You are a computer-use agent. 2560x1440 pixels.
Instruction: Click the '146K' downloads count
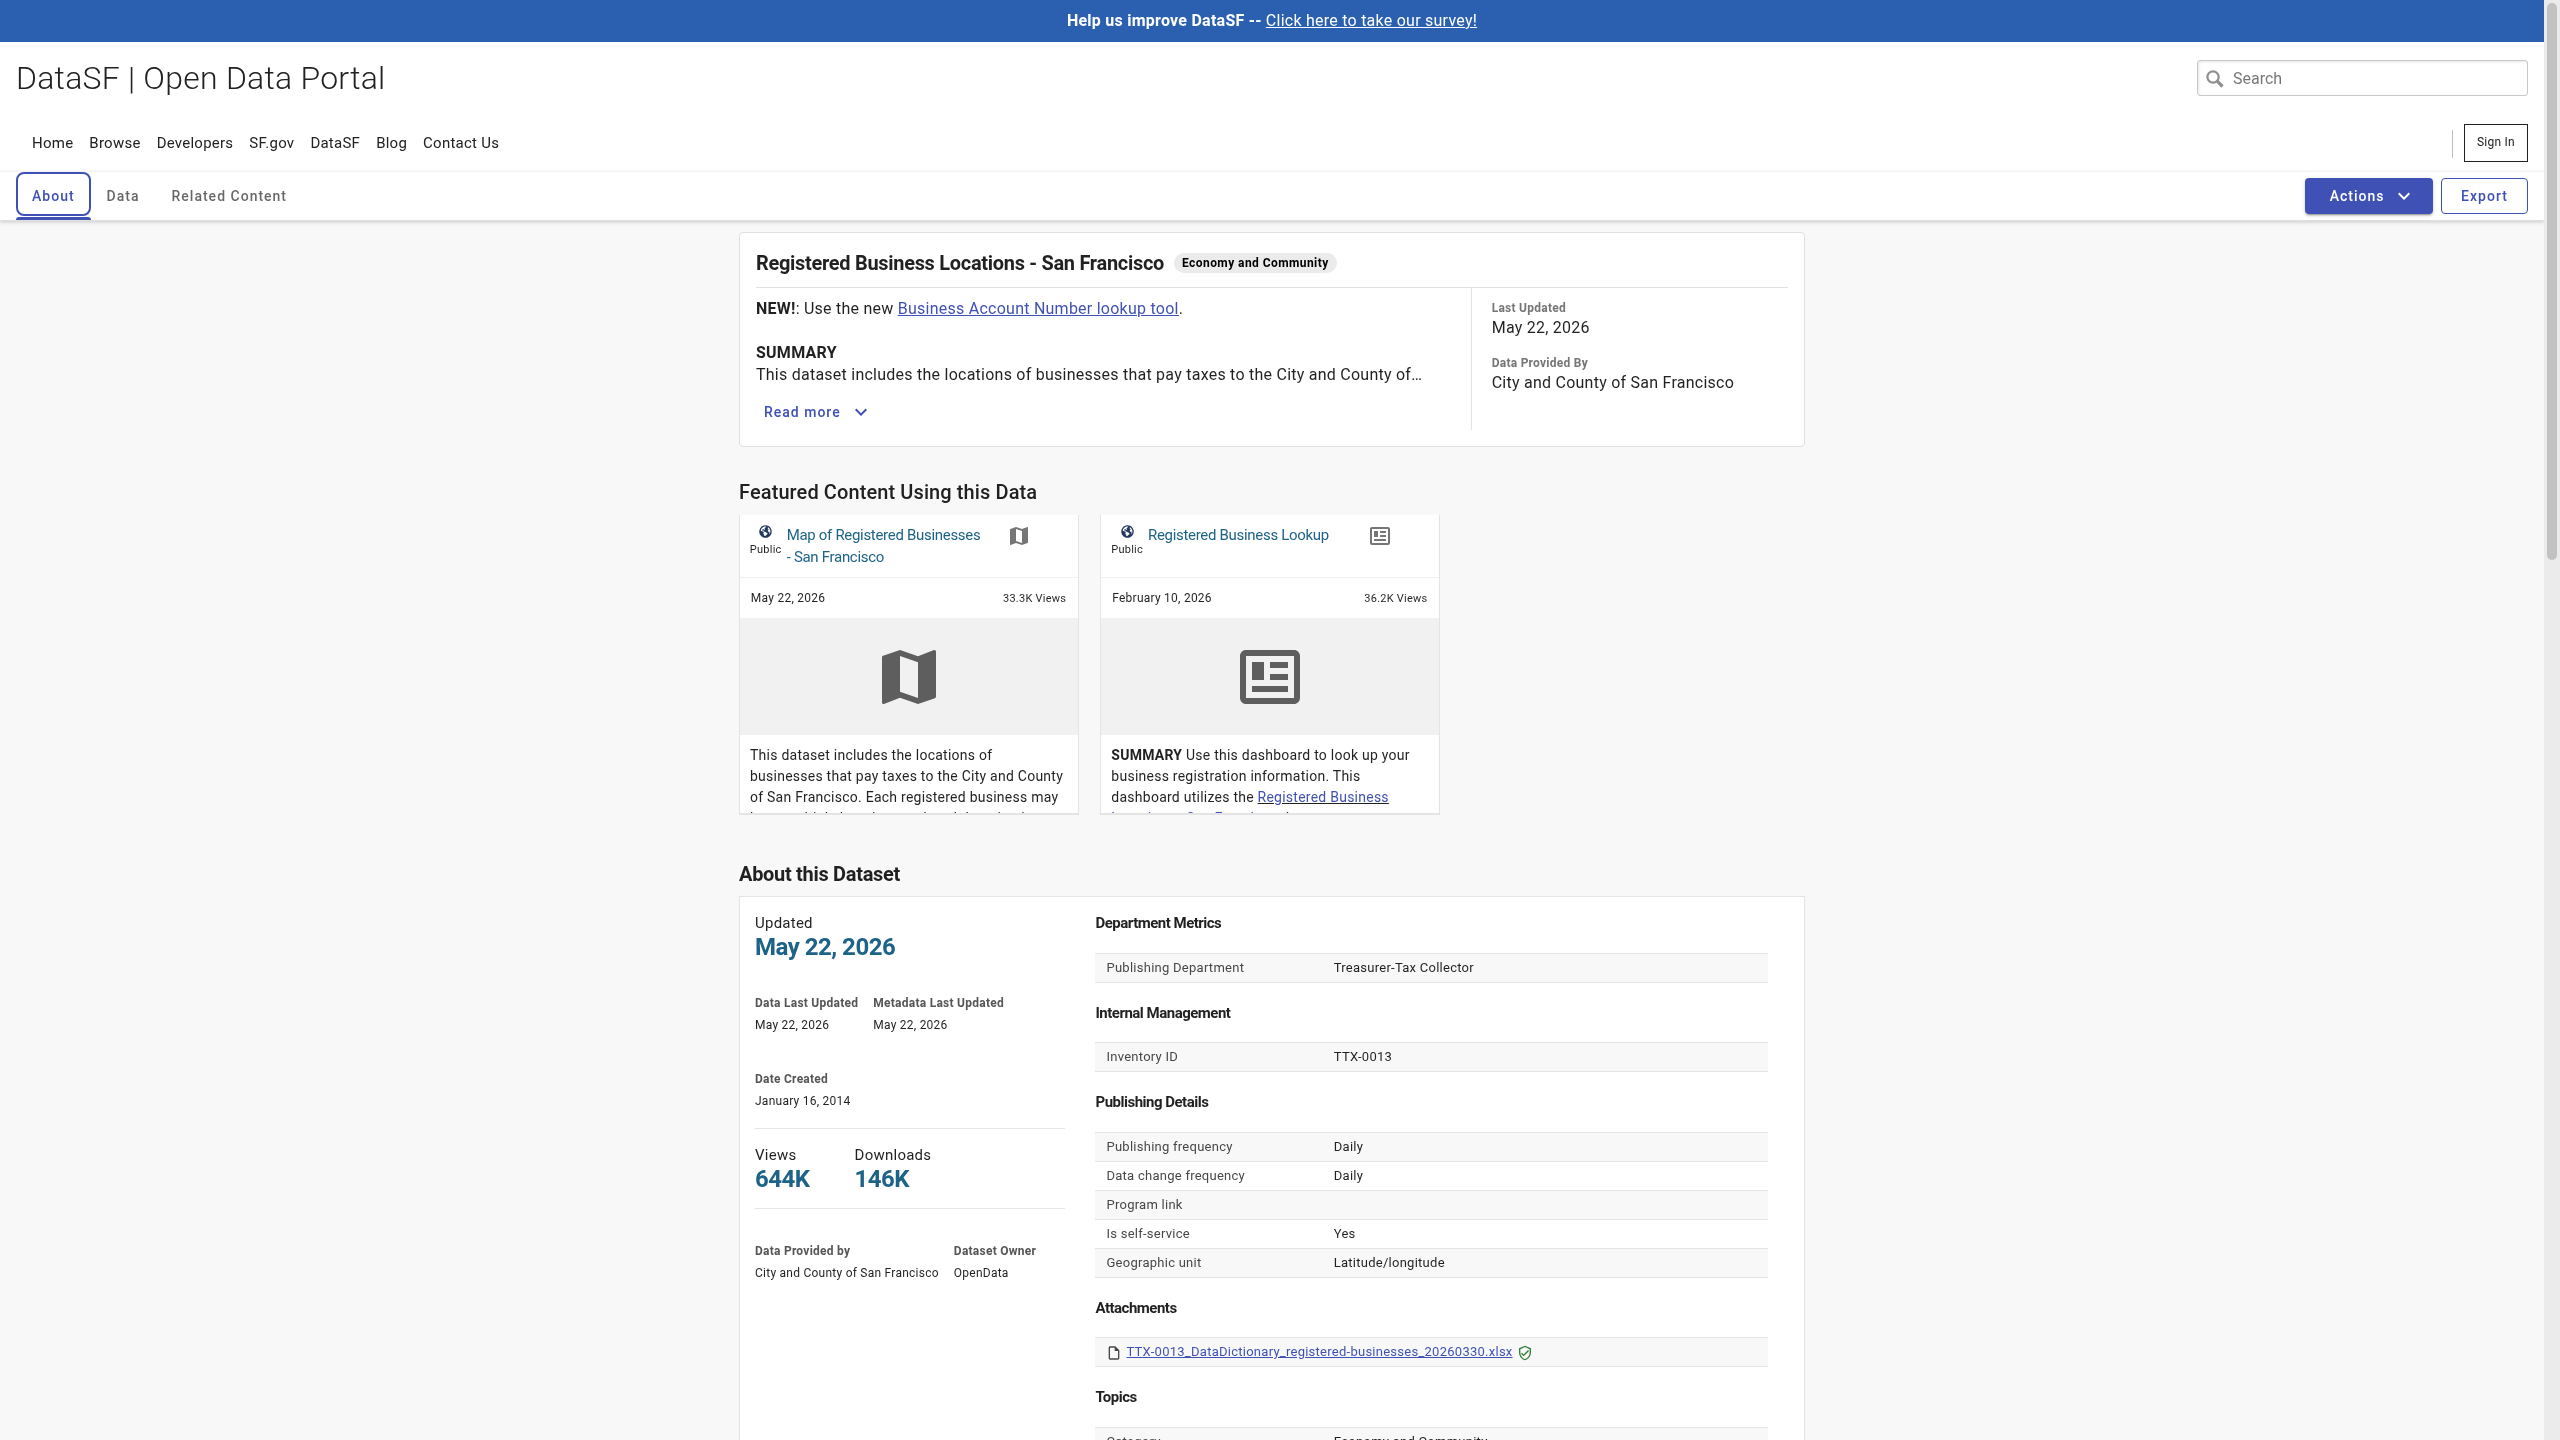[882, 1179]
